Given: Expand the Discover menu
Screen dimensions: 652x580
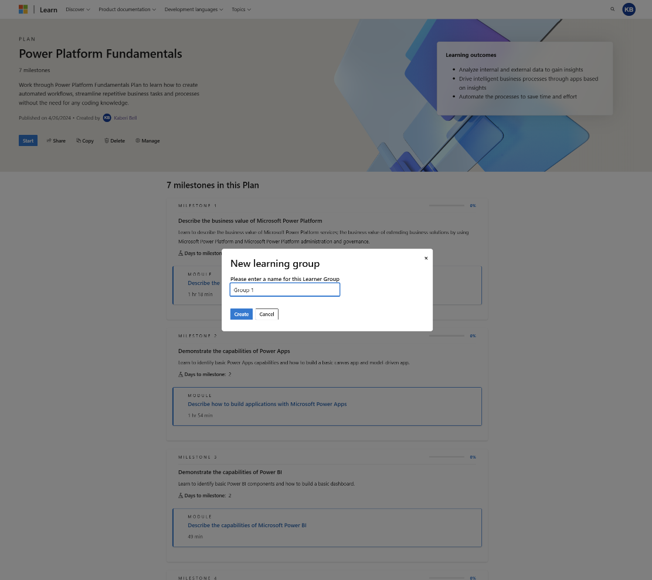Looking at the screenshot, I should tap(78, 9).
